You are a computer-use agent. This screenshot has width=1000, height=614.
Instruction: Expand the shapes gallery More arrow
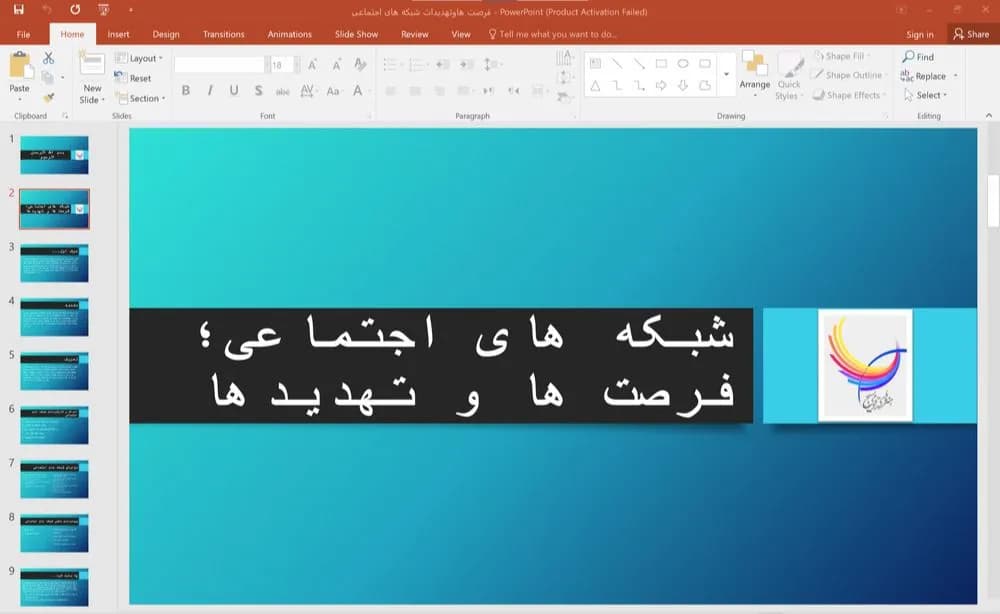tap(726, 75)
